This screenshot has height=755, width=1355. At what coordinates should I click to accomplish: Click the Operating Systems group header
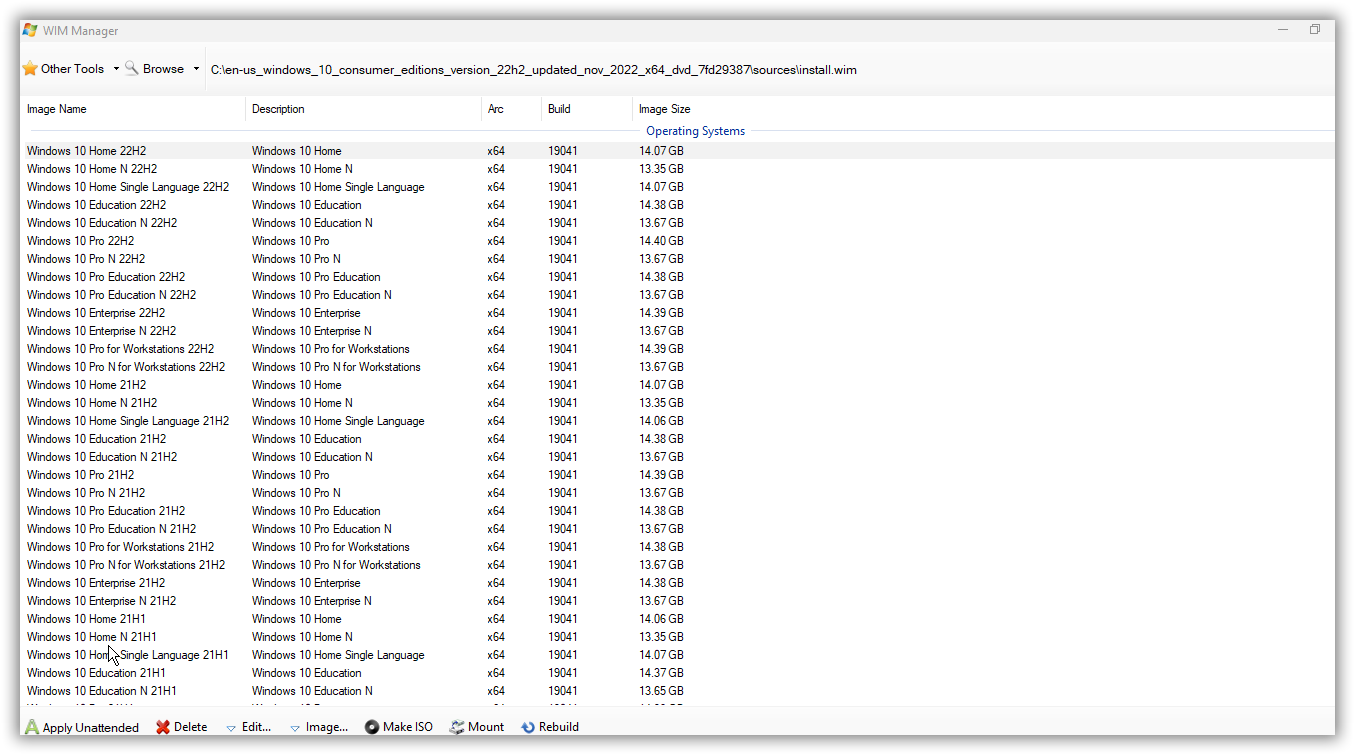coord(695,131)
